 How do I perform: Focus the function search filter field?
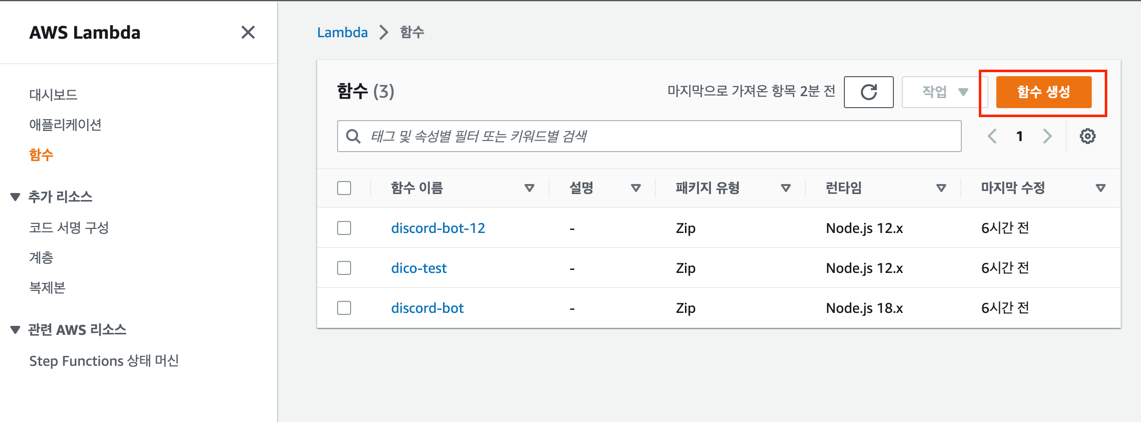click(x=649, y=136)
